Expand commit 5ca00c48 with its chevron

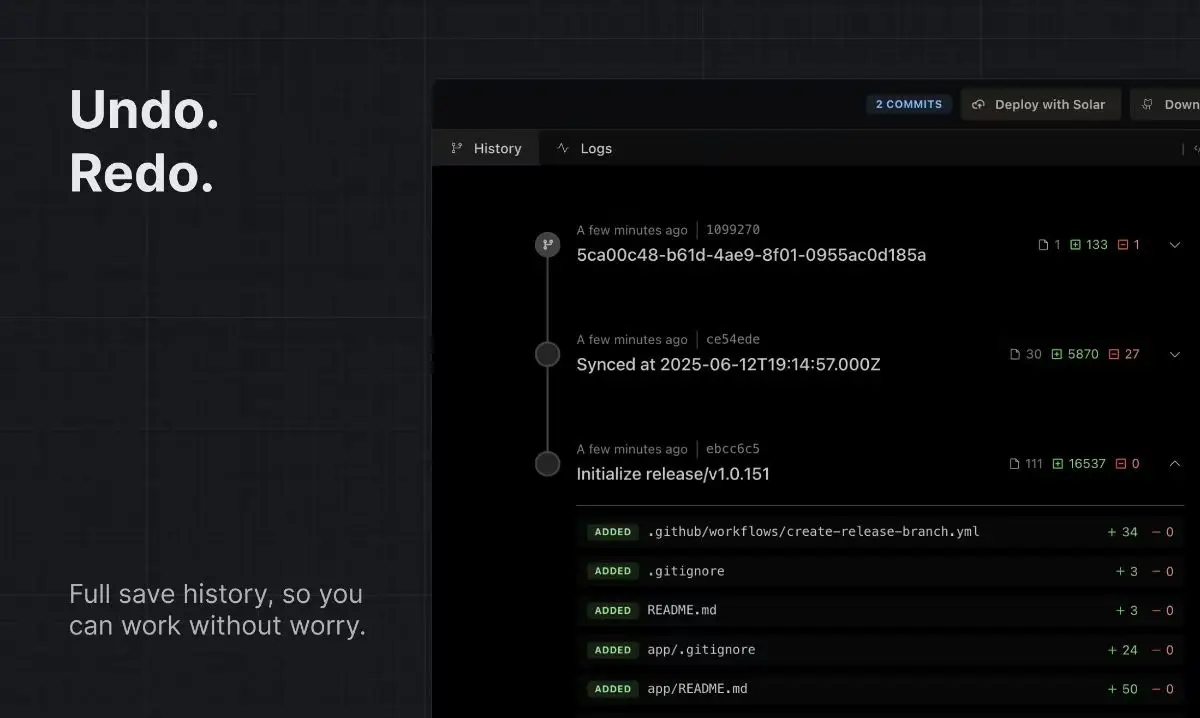tap(1175, 245)
